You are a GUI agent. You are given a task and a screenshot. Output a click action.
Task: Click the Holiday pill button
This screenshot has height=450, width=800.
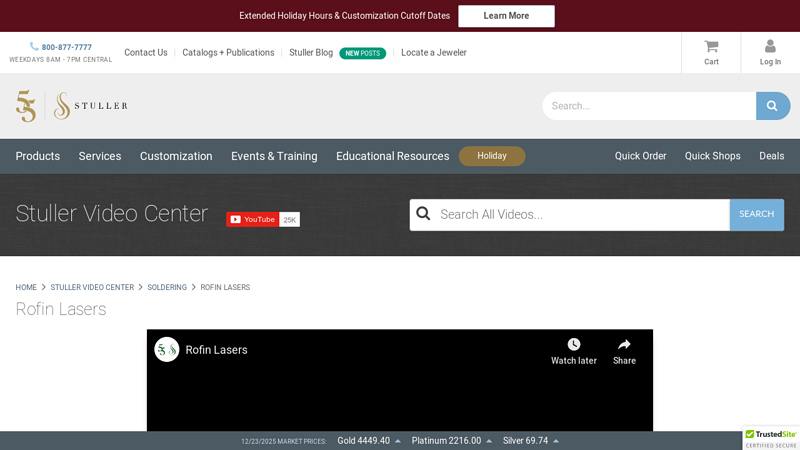coord(492,156)
